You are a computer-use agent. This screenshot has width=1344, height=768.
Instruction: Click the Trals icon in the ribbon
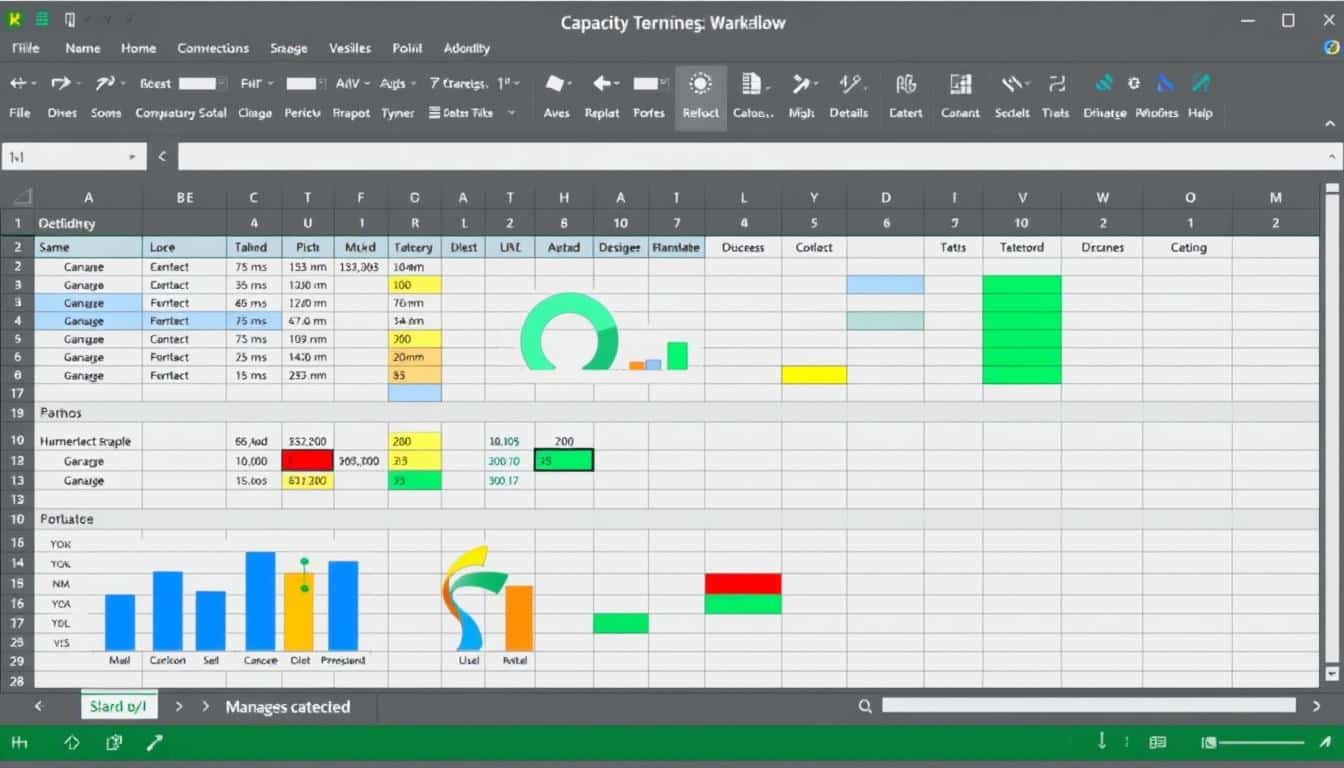(1057, 84)
